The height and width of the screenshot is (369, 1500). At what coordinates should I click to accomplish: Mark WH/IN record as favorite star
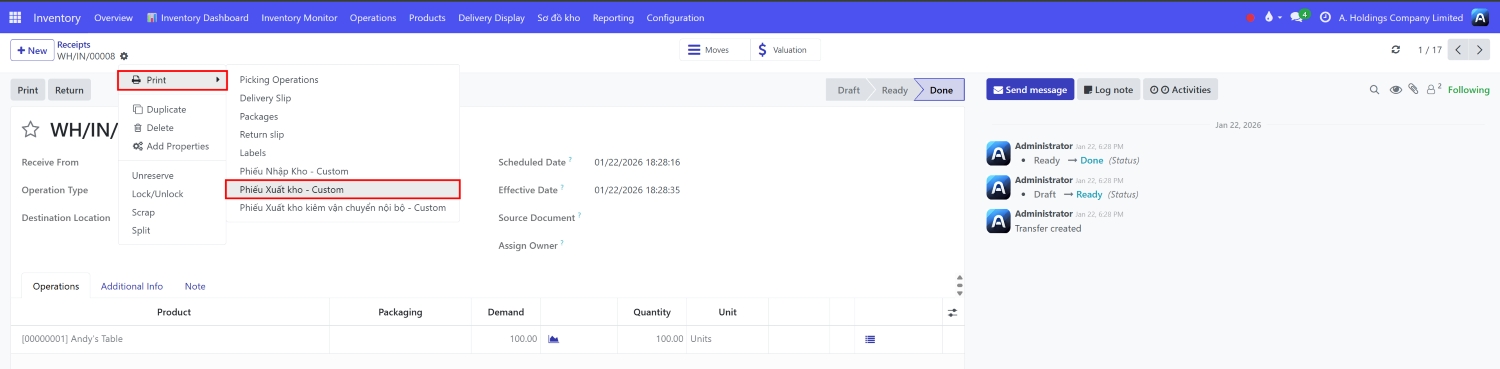tap(31, 129)
